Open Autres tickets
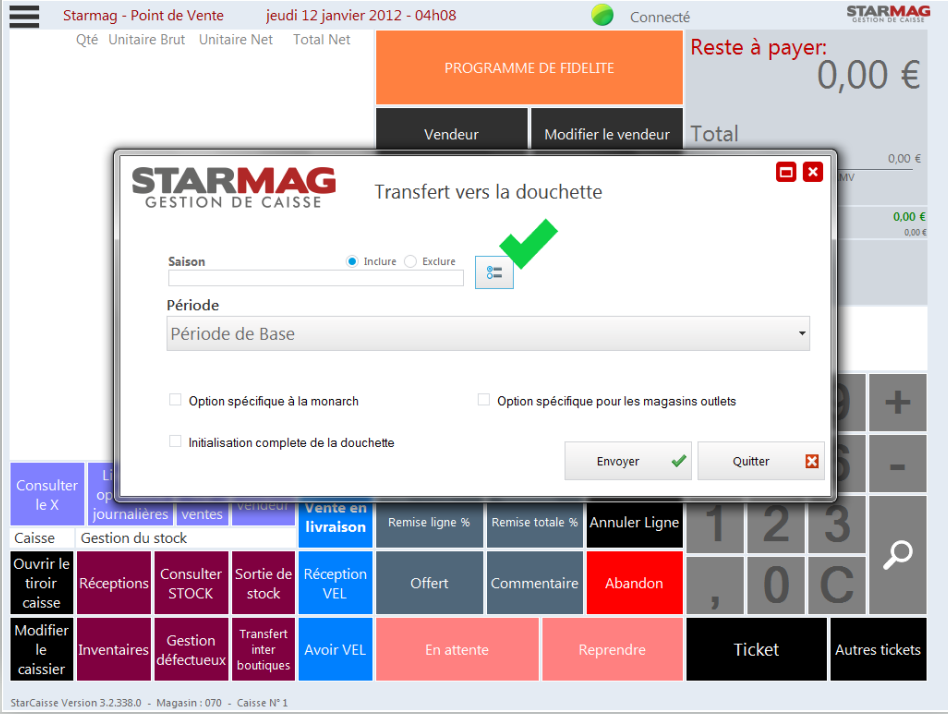 click(878, 649)
